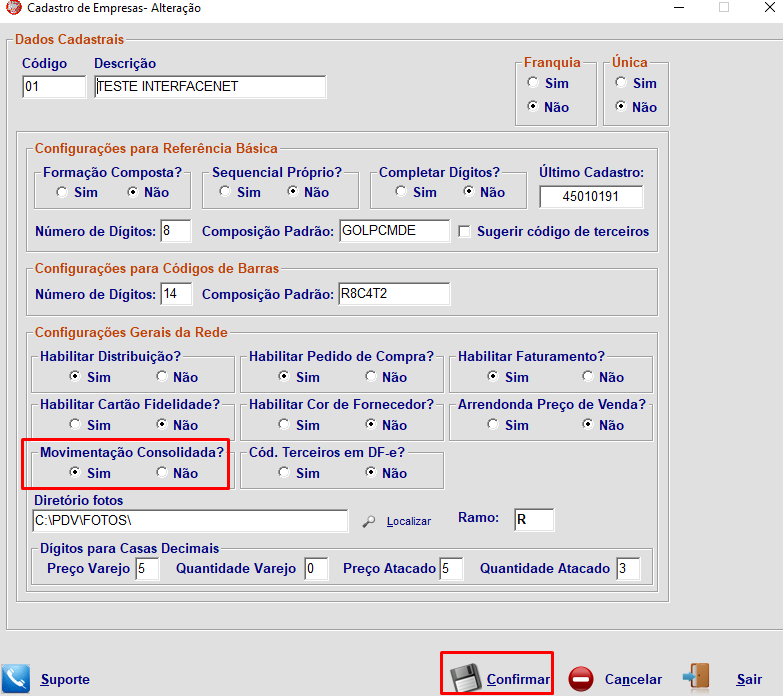The height and width of the screenshot is (696, 783).
Task: Click the Último Cadastro field 45010191
Action: [591, 197]
